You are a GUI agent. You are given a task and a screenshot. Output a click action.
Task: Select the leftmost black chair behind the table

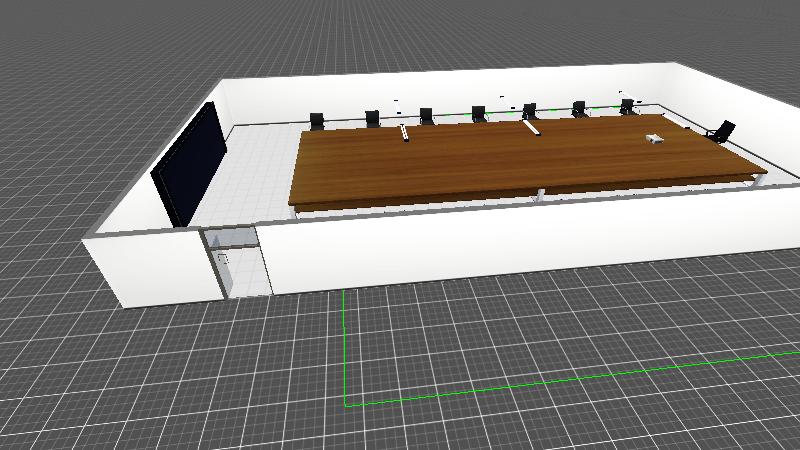click(x=317, y=121)
